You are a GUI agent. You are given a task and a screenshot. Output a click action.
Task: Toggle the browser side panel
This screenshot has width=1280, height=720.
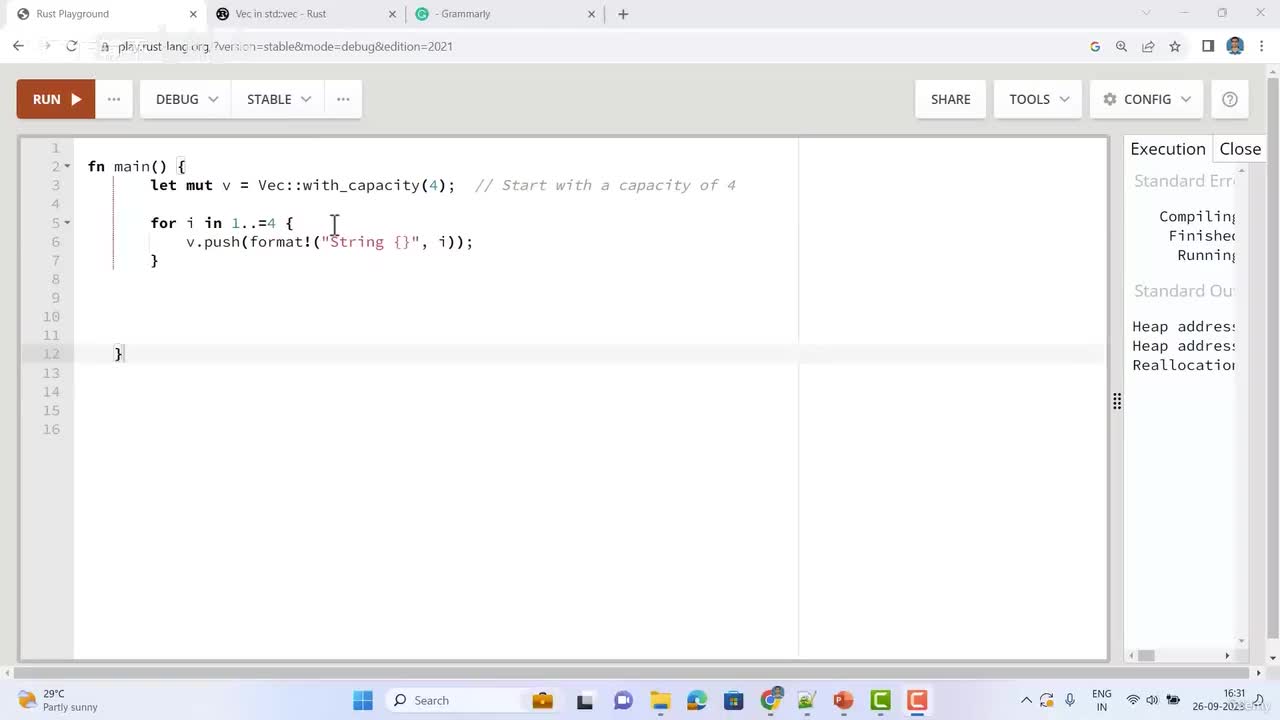click(x=1208, y=46)
